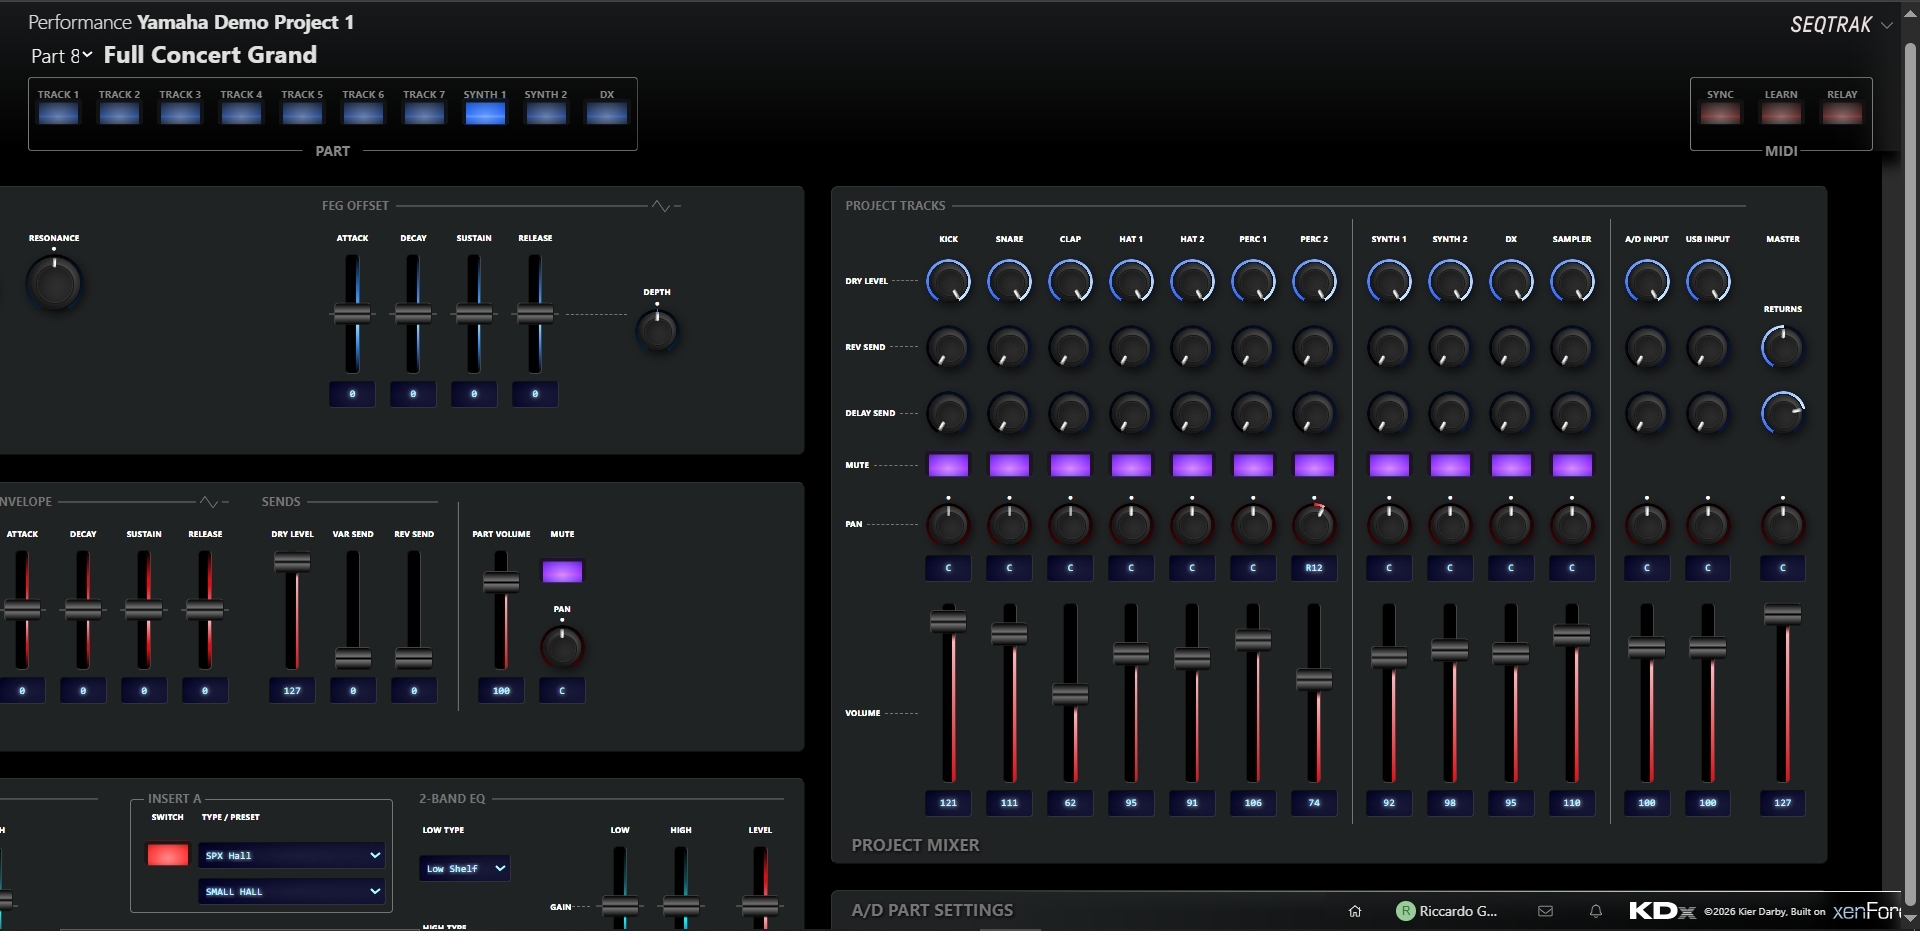
Task: Click the Master volume fader
Action: (x=1782, y=615)
